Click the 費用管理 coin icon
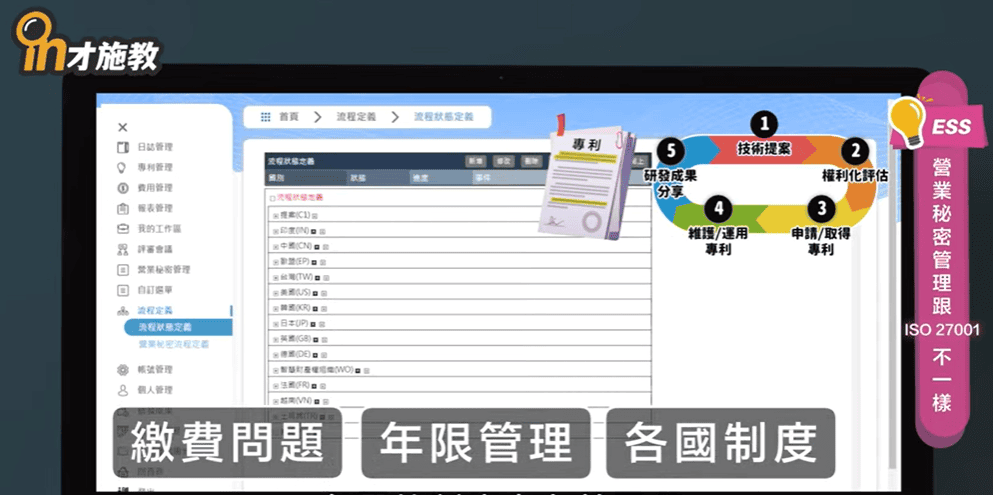Viewport: 993px width, 495px height. click(x=122, y=188)
